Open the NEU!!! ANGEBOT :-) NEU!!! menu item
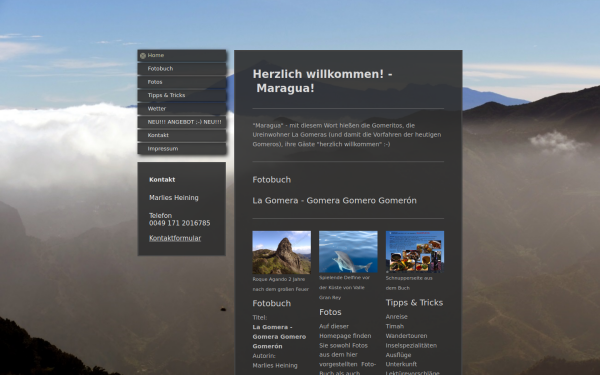This screenshot has width=600, height=375. (182, 122)
